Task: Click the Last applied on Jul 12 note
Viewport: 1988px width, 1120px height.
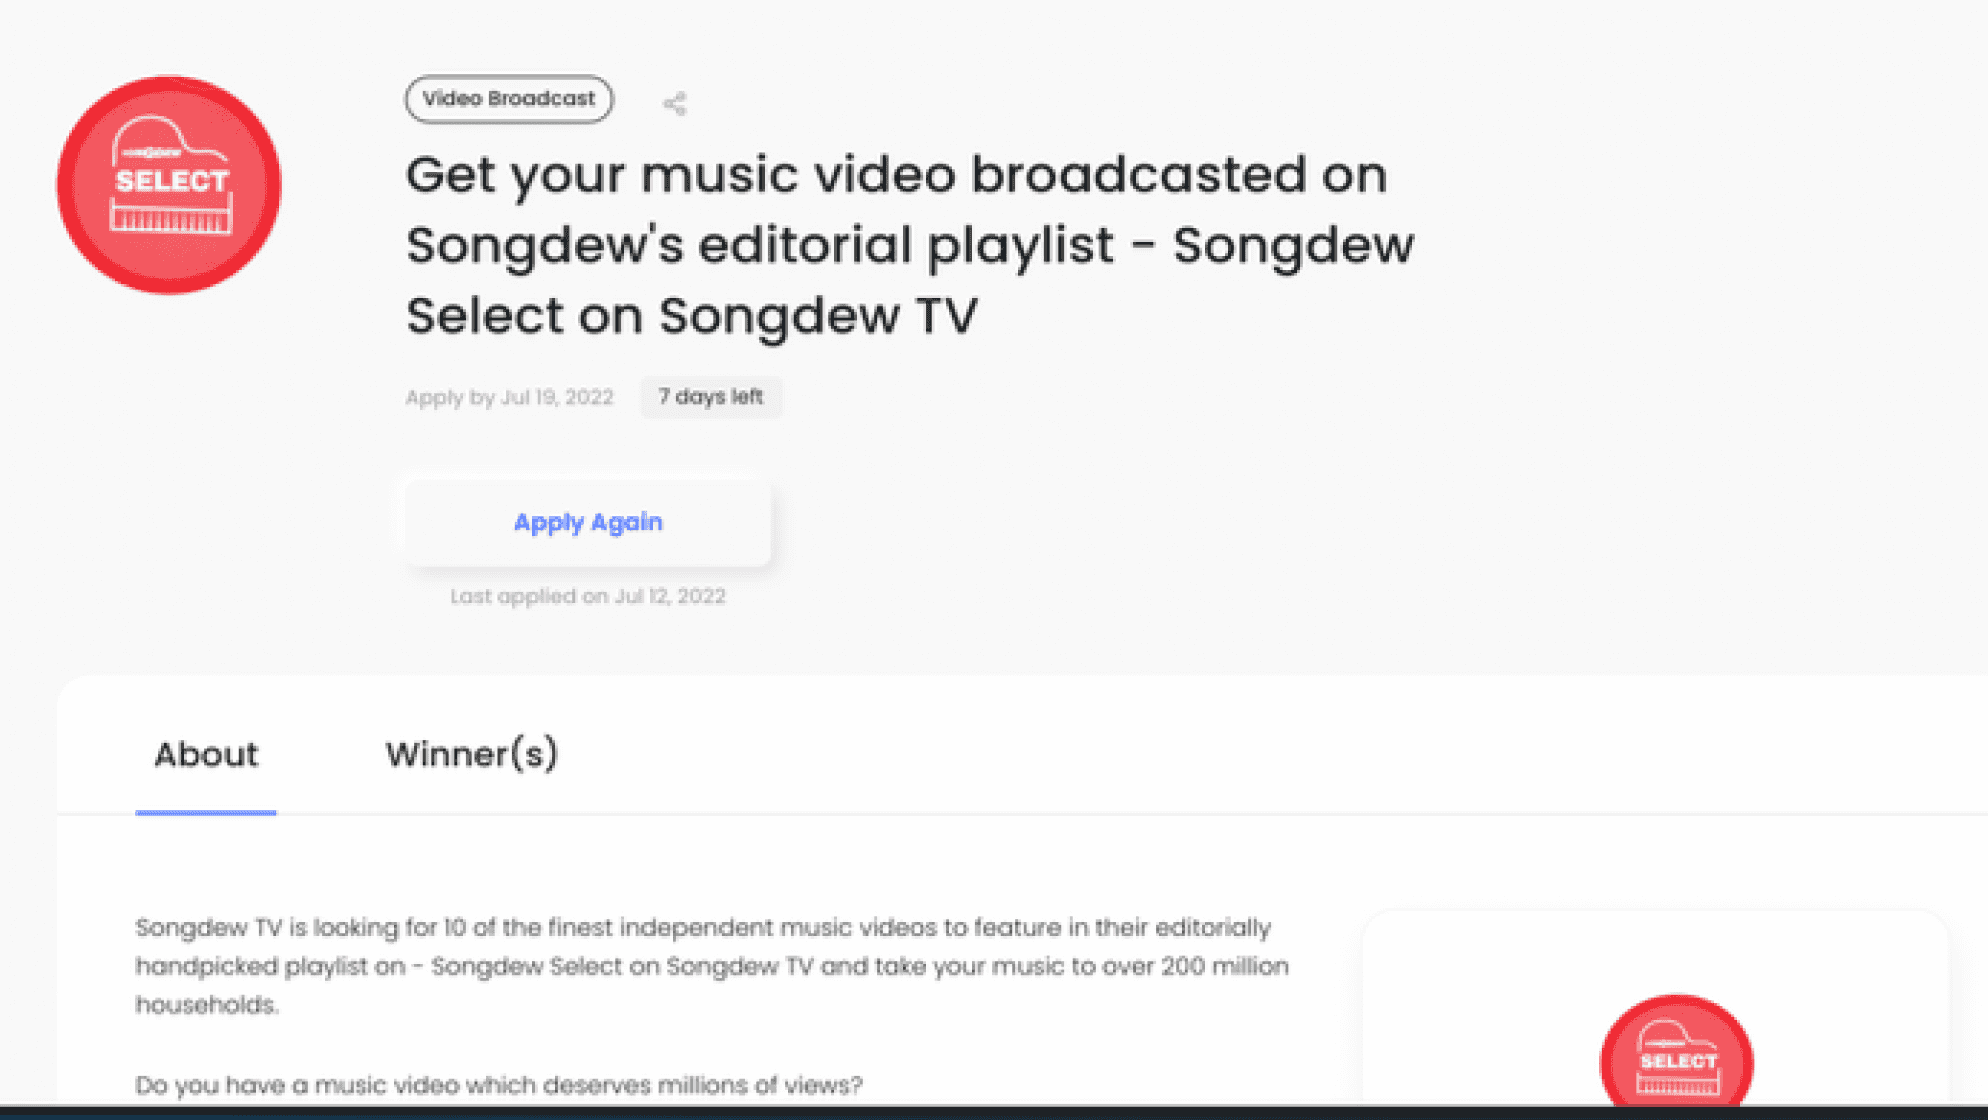Action: click(x=588, y=596)
